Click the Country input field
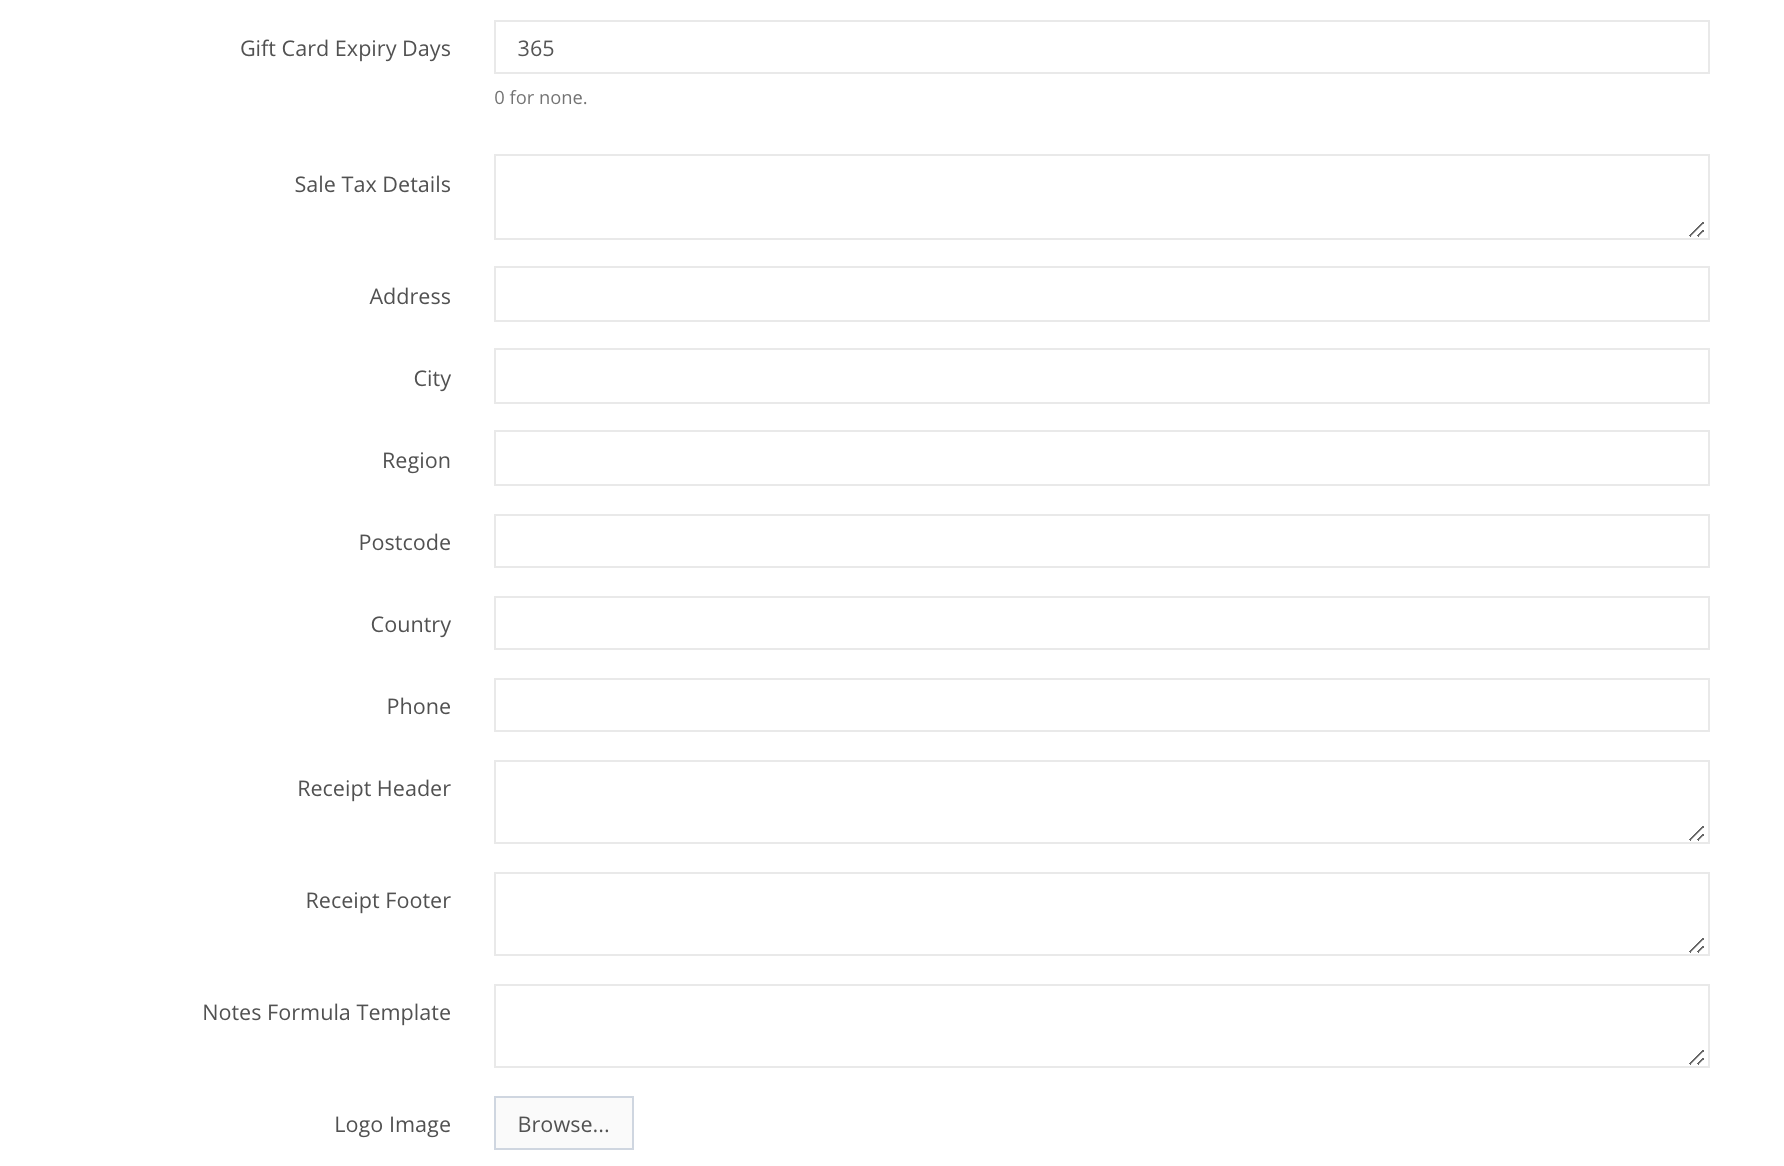Screen dimensions: 1784x1166 click(x=1101, y=623)
